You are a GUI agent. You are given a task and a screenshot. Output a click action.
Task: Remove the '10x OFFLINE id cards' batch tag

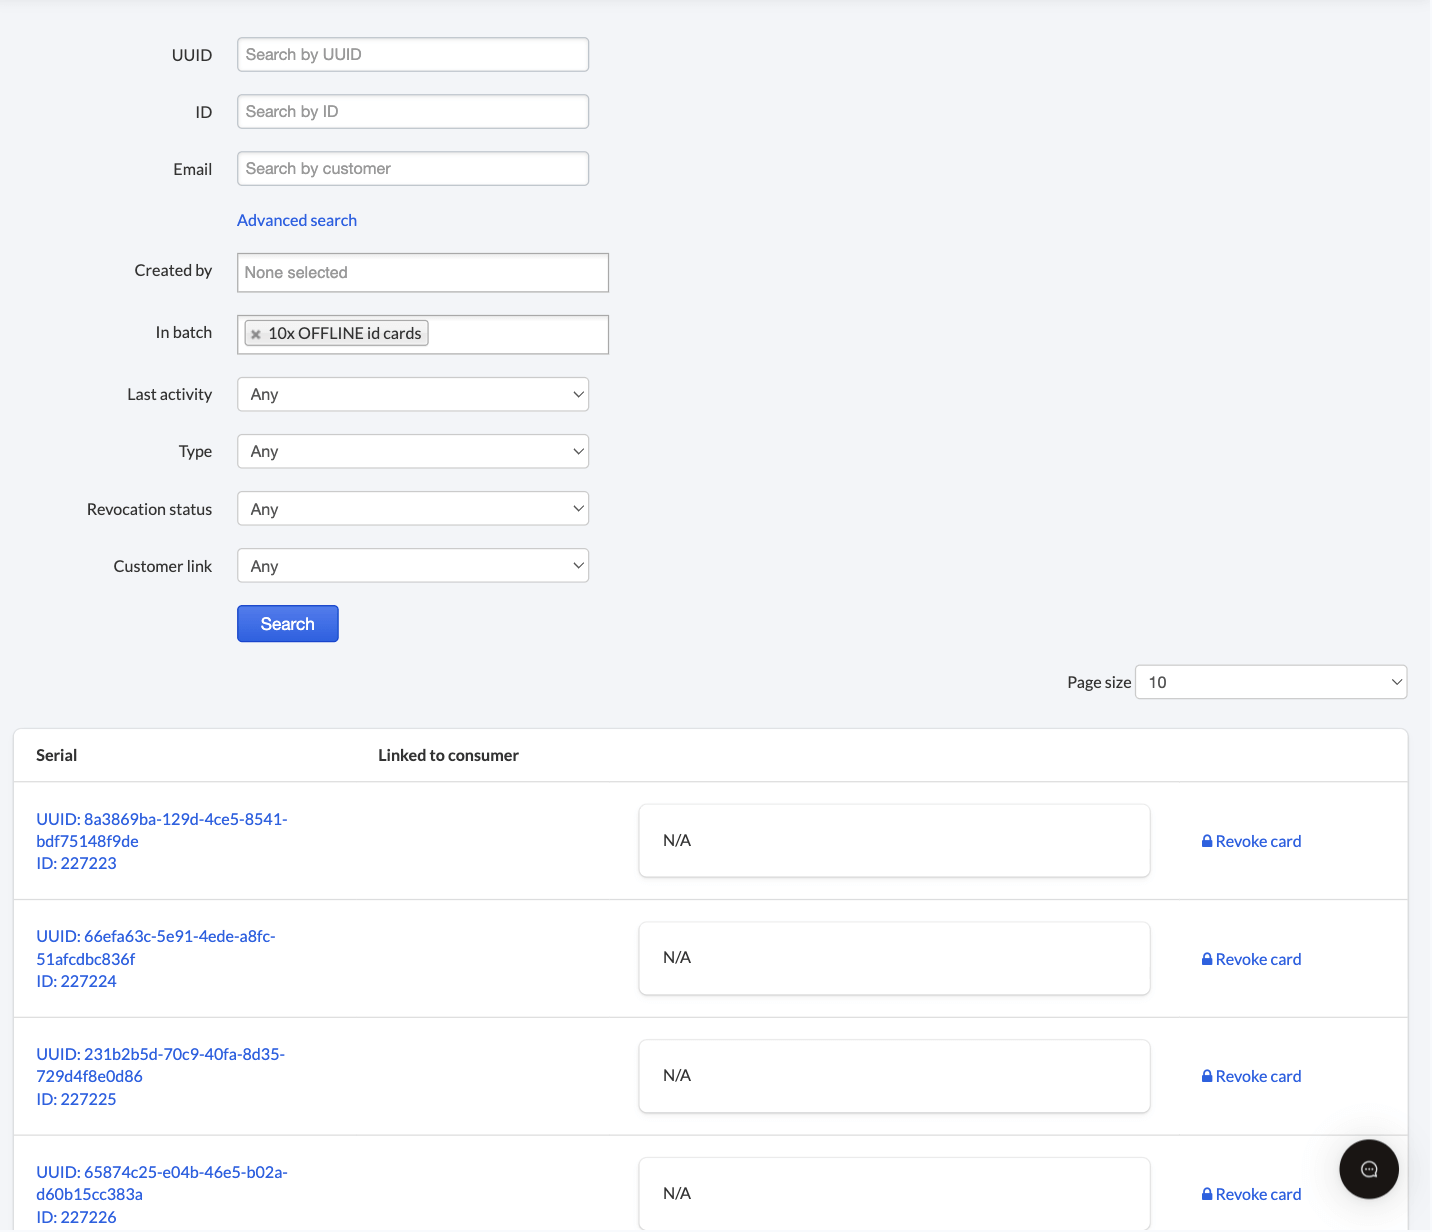coord(256,333)
